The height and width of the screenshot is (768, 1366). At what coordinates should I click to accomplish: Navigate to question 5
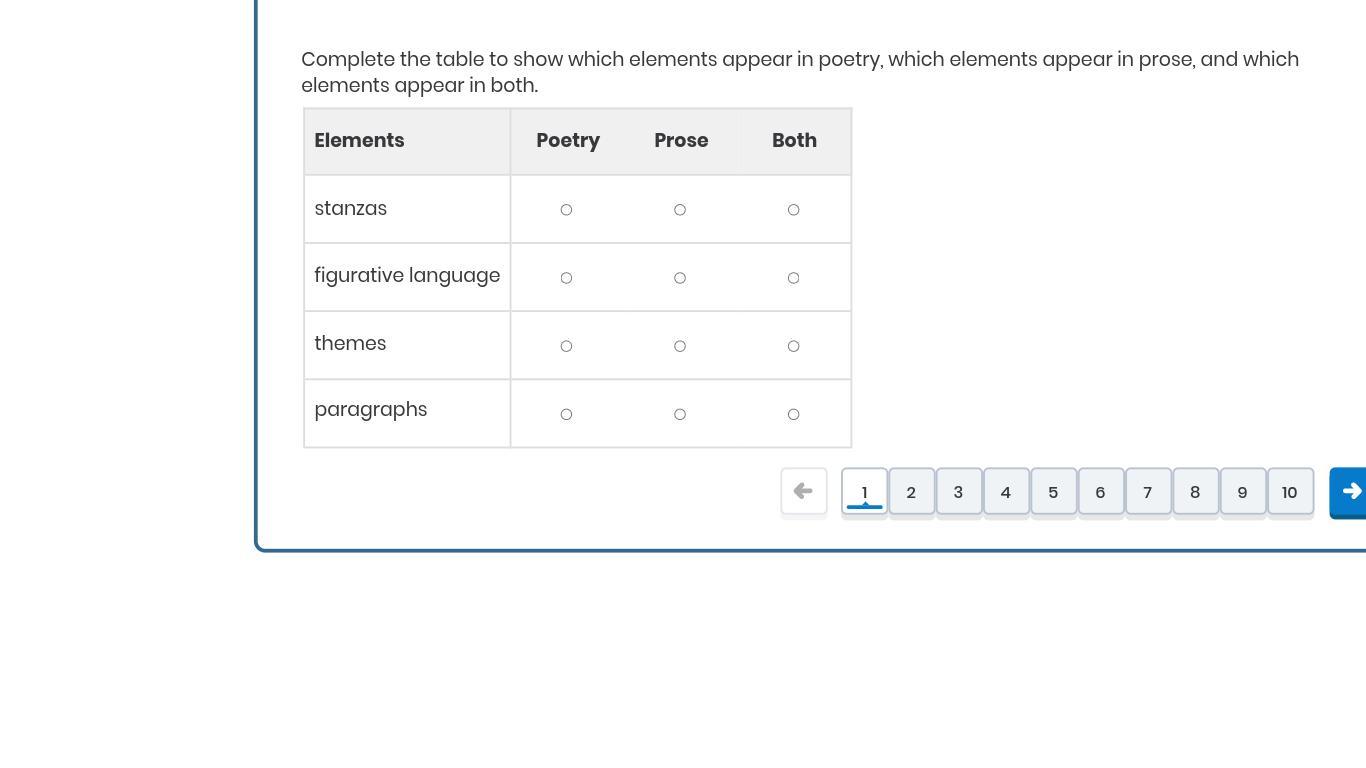pyautogui.click(x=1053, y=492)
